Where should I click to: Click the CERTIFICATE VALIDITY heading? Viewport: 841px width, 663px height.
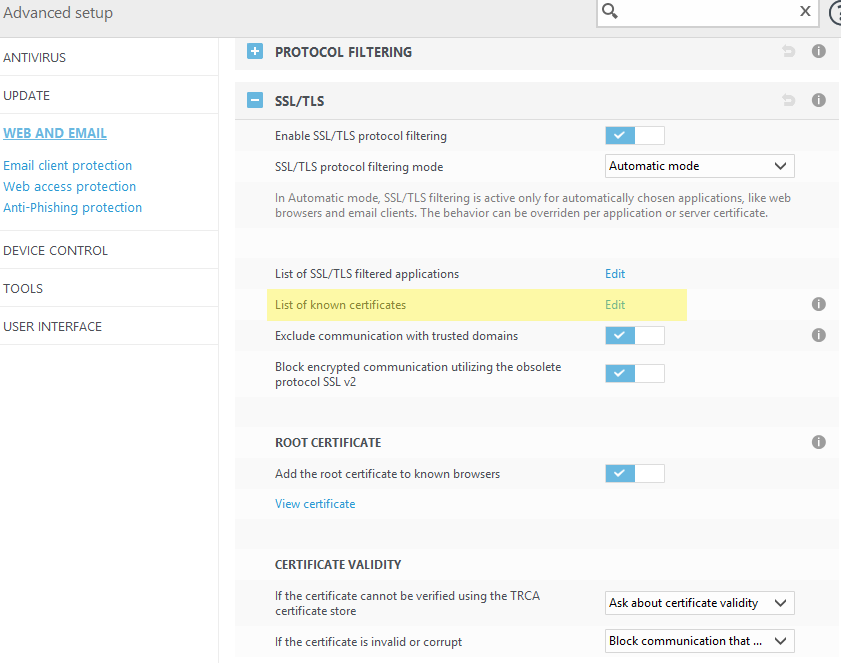tap(338, 564)
